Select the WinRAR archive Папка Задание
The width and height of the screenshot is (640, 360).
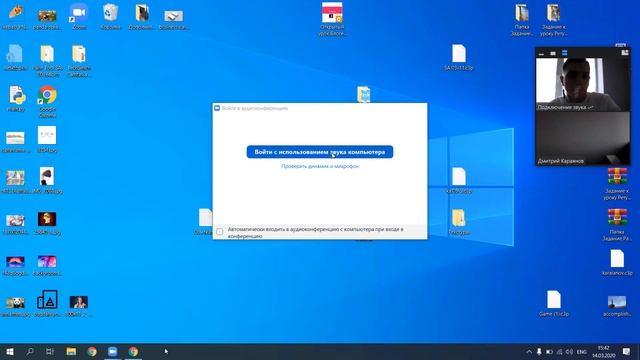(x=617, y=224)
